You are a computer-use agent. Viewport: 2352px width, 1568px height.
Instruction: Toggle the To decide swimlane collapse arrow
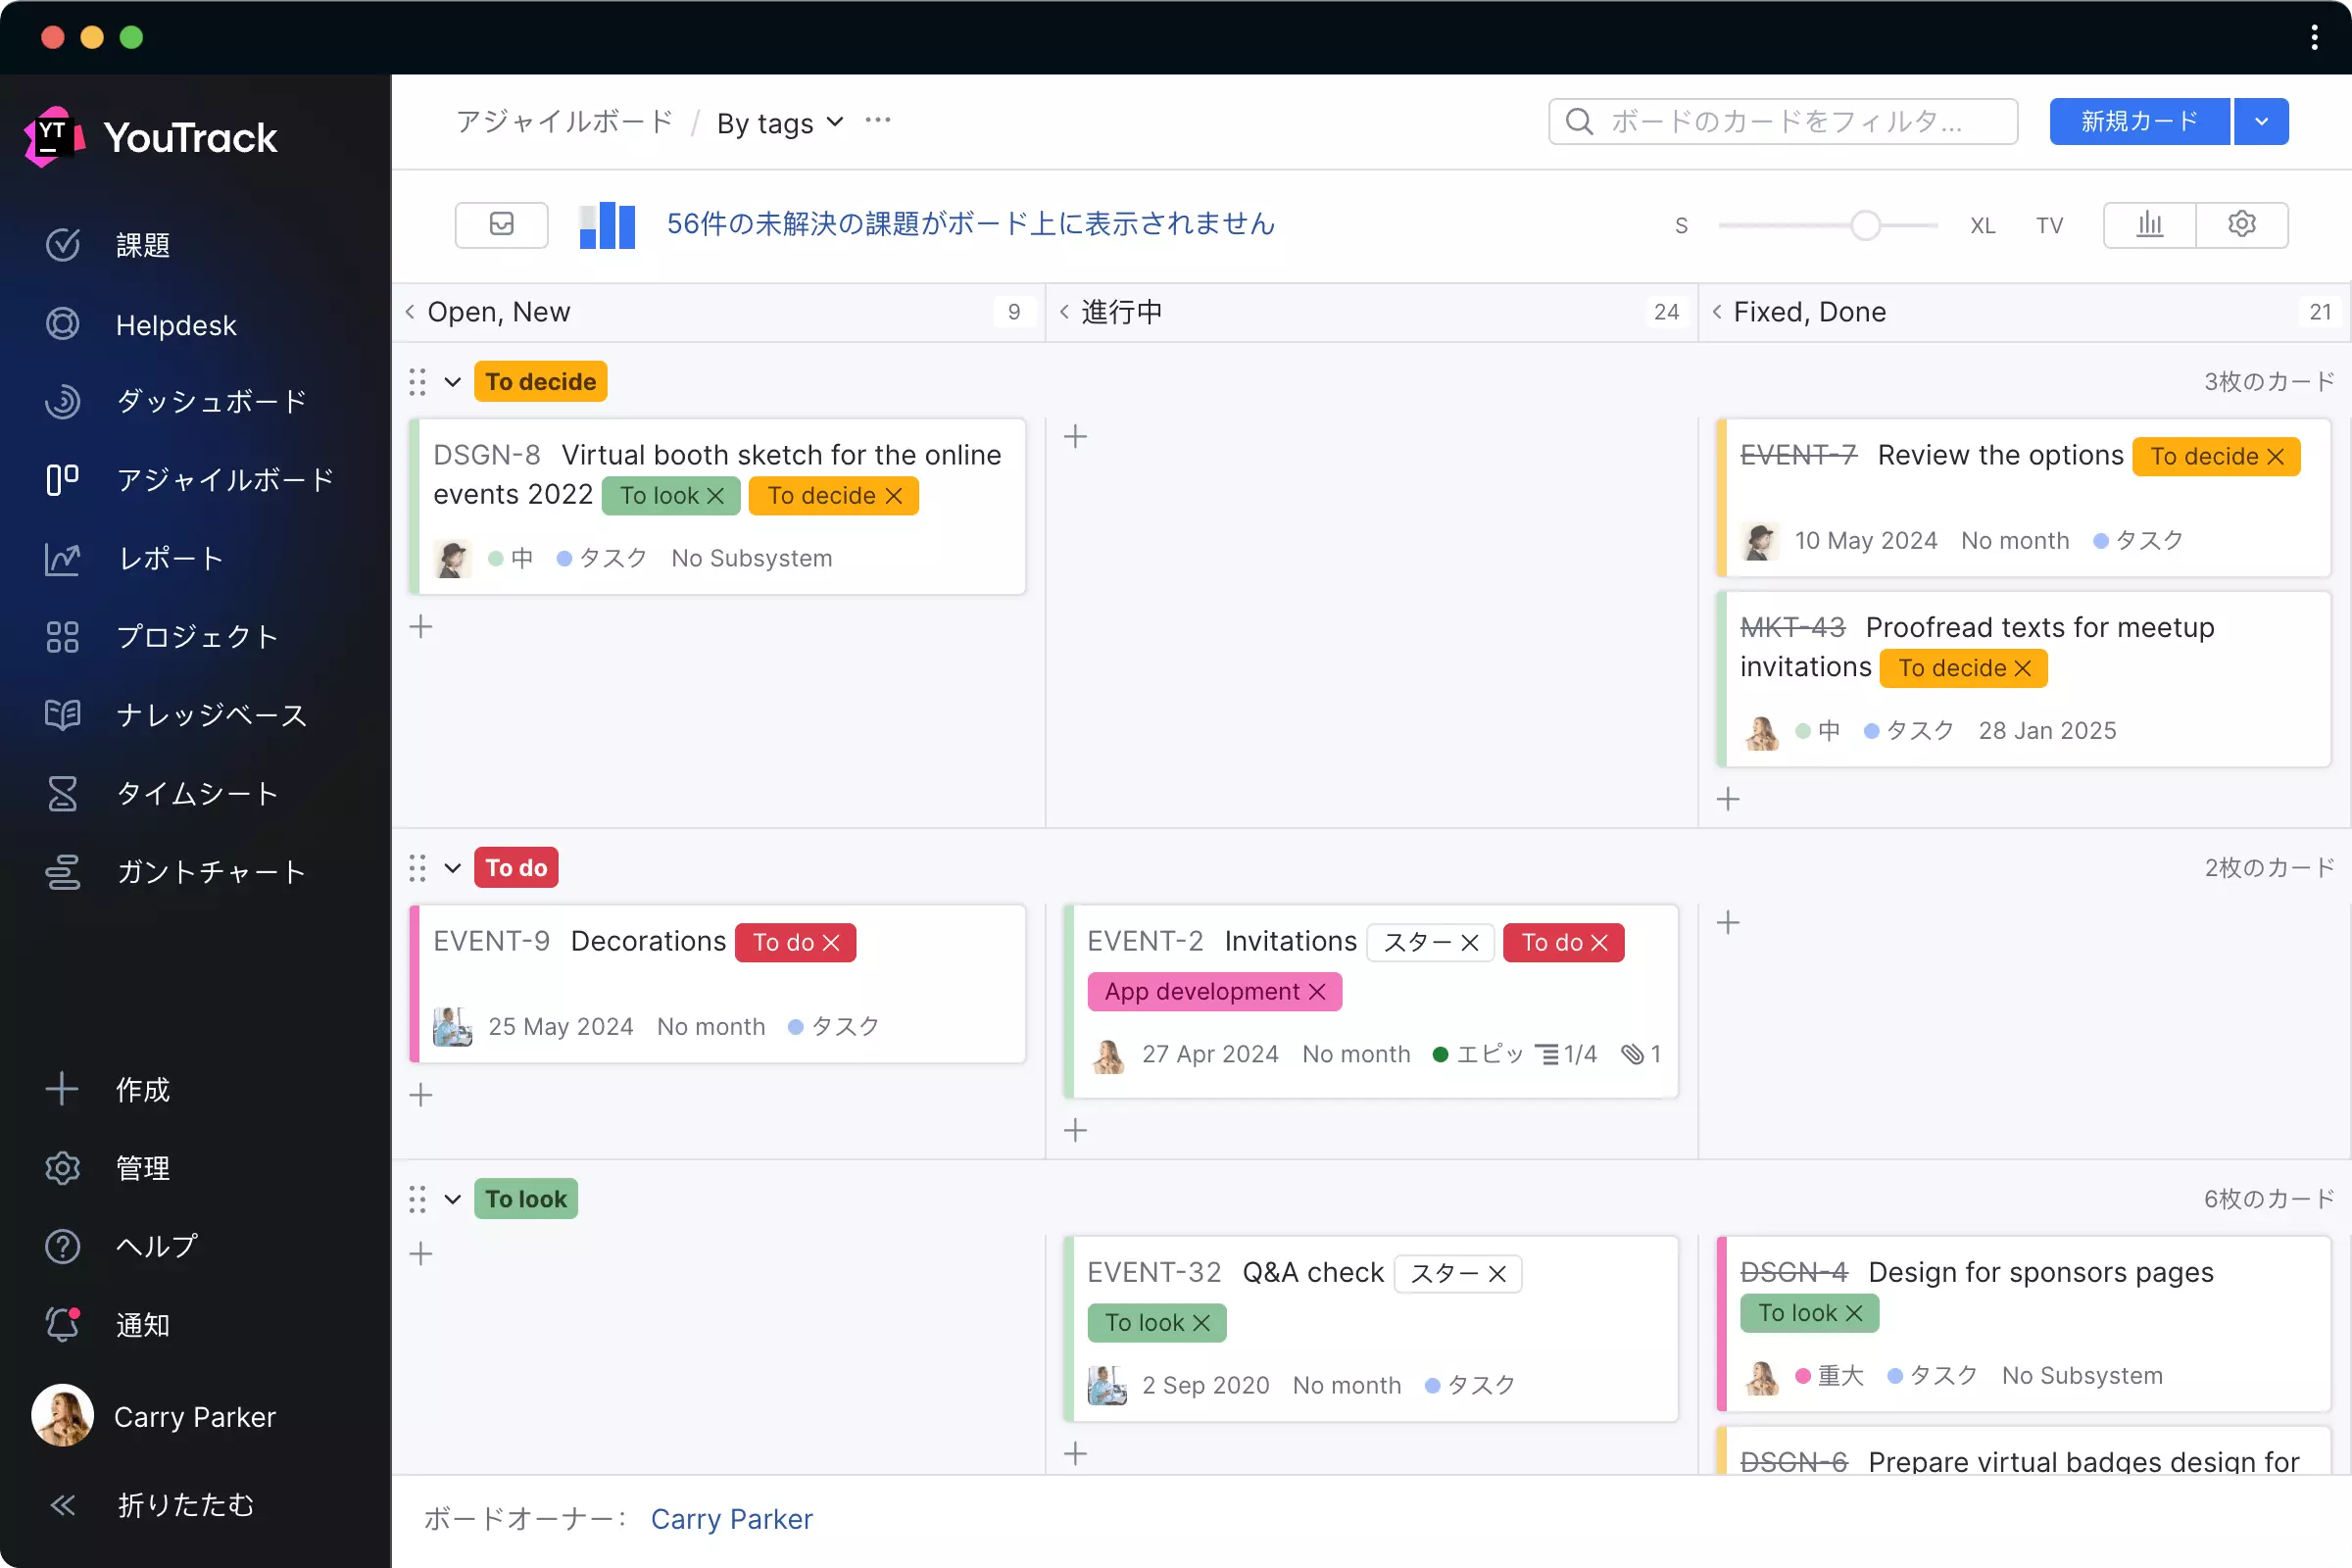point(453,381)
